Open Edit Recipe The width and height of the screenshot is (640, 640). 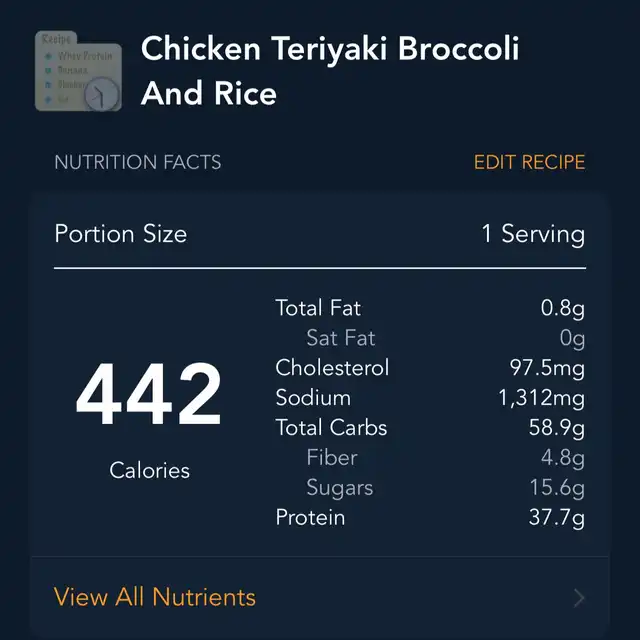(529, 162)
